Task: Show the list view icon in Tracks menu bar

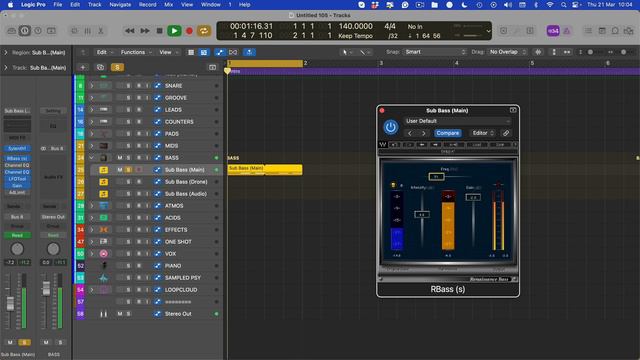Action: pyautogui.click(x=191, y=52)
